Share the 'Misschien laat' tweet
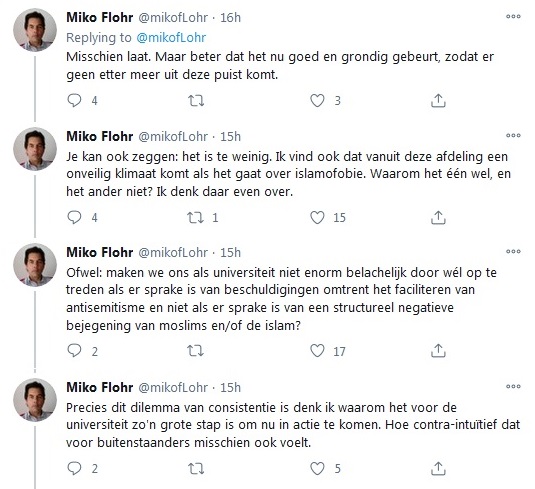The image size is (535, 489). (x=438, y=100)
